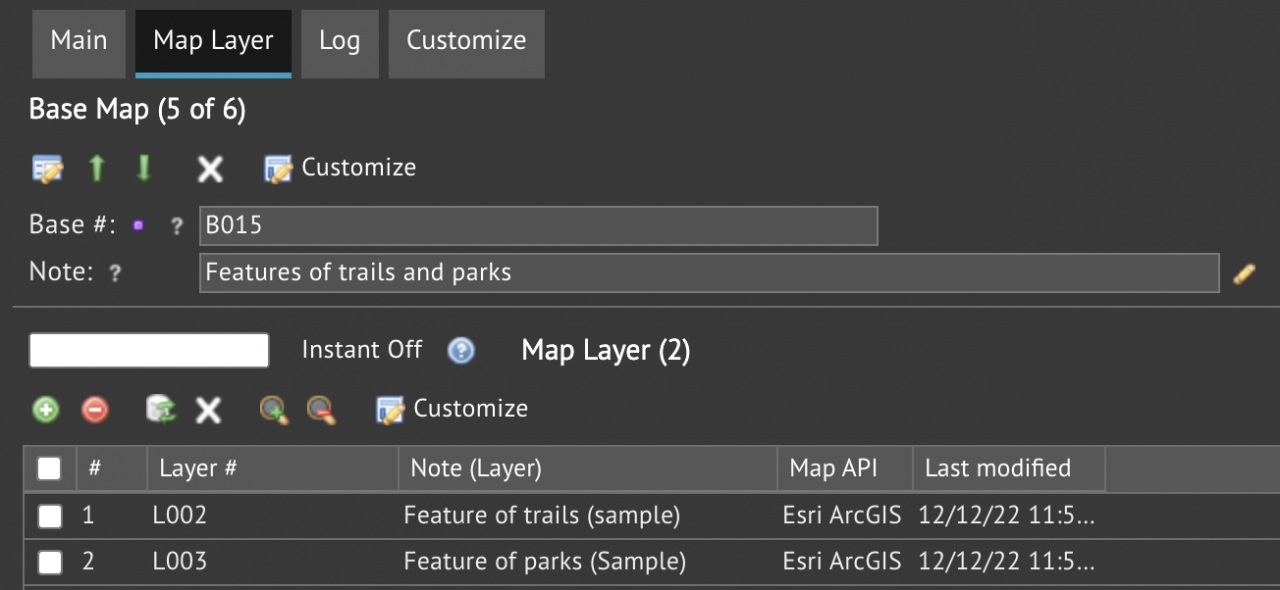Image resolution: width=1280 pixels, height=590 pixels.
Task: Click the Base # input field containing B015
Action: pyautogui.click(x=538, y=225)
